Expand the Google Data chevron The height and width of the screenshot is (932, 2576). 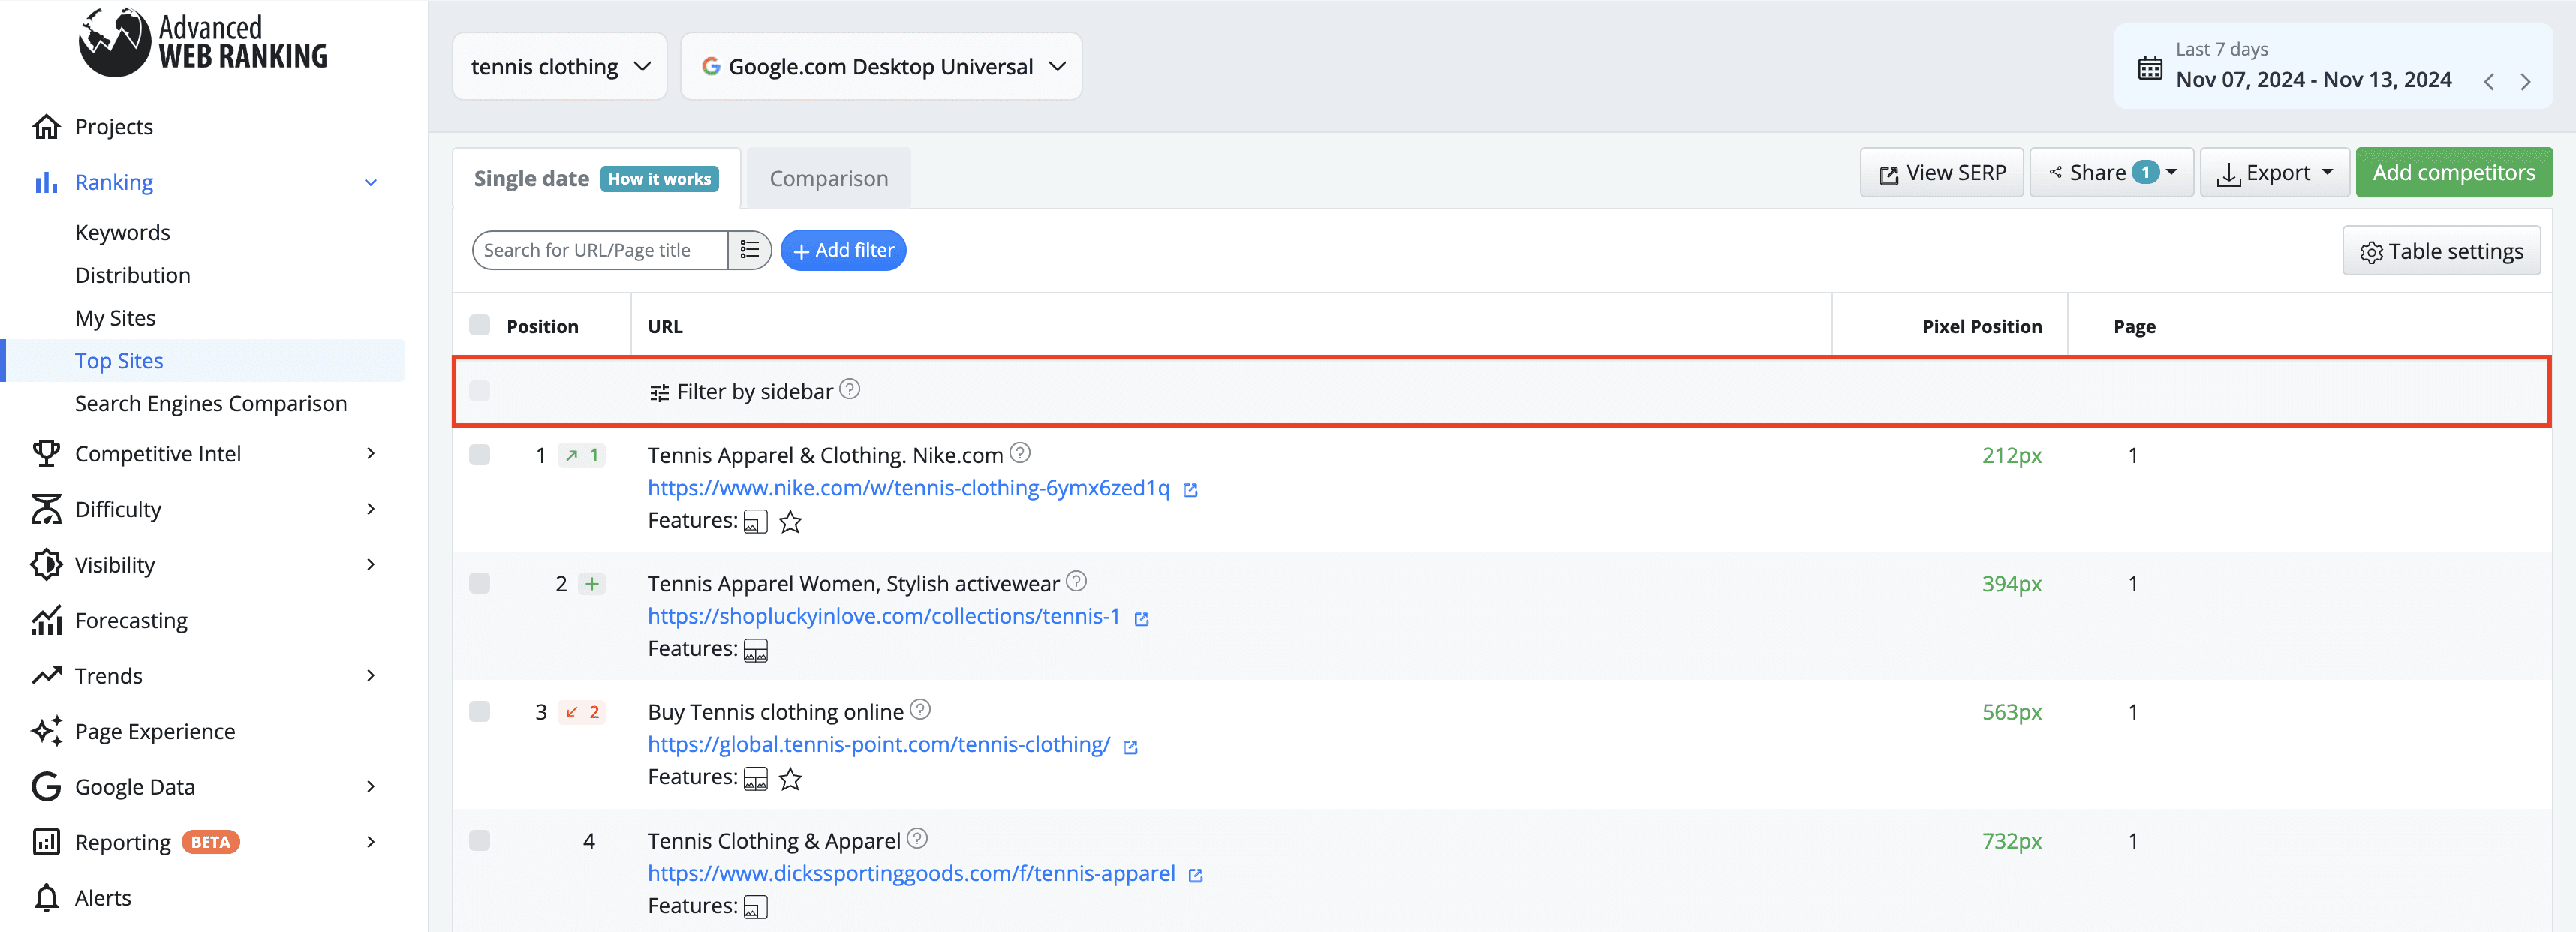coord(371,787)
